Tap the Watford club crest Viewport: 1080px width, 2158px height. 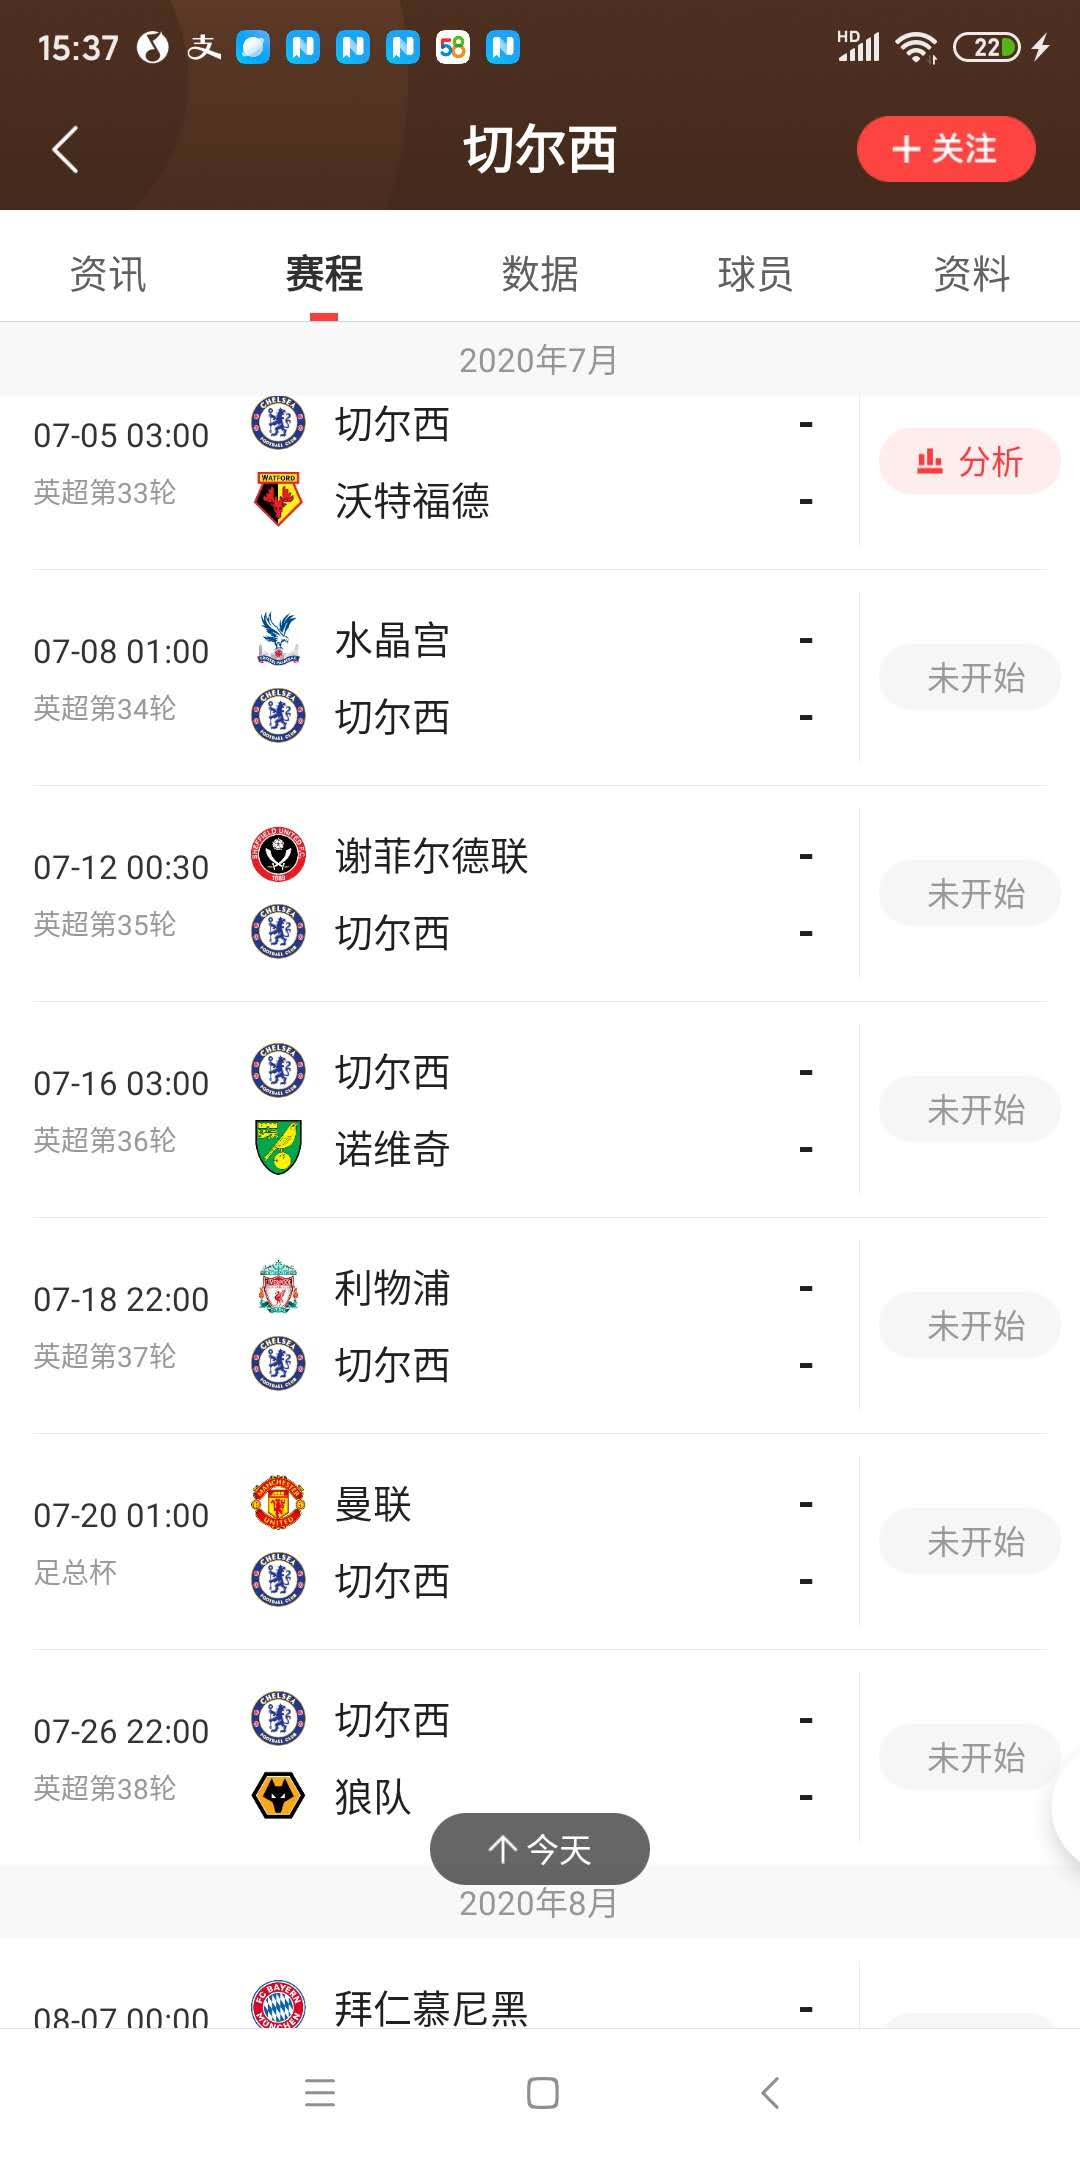click(278, 499)
